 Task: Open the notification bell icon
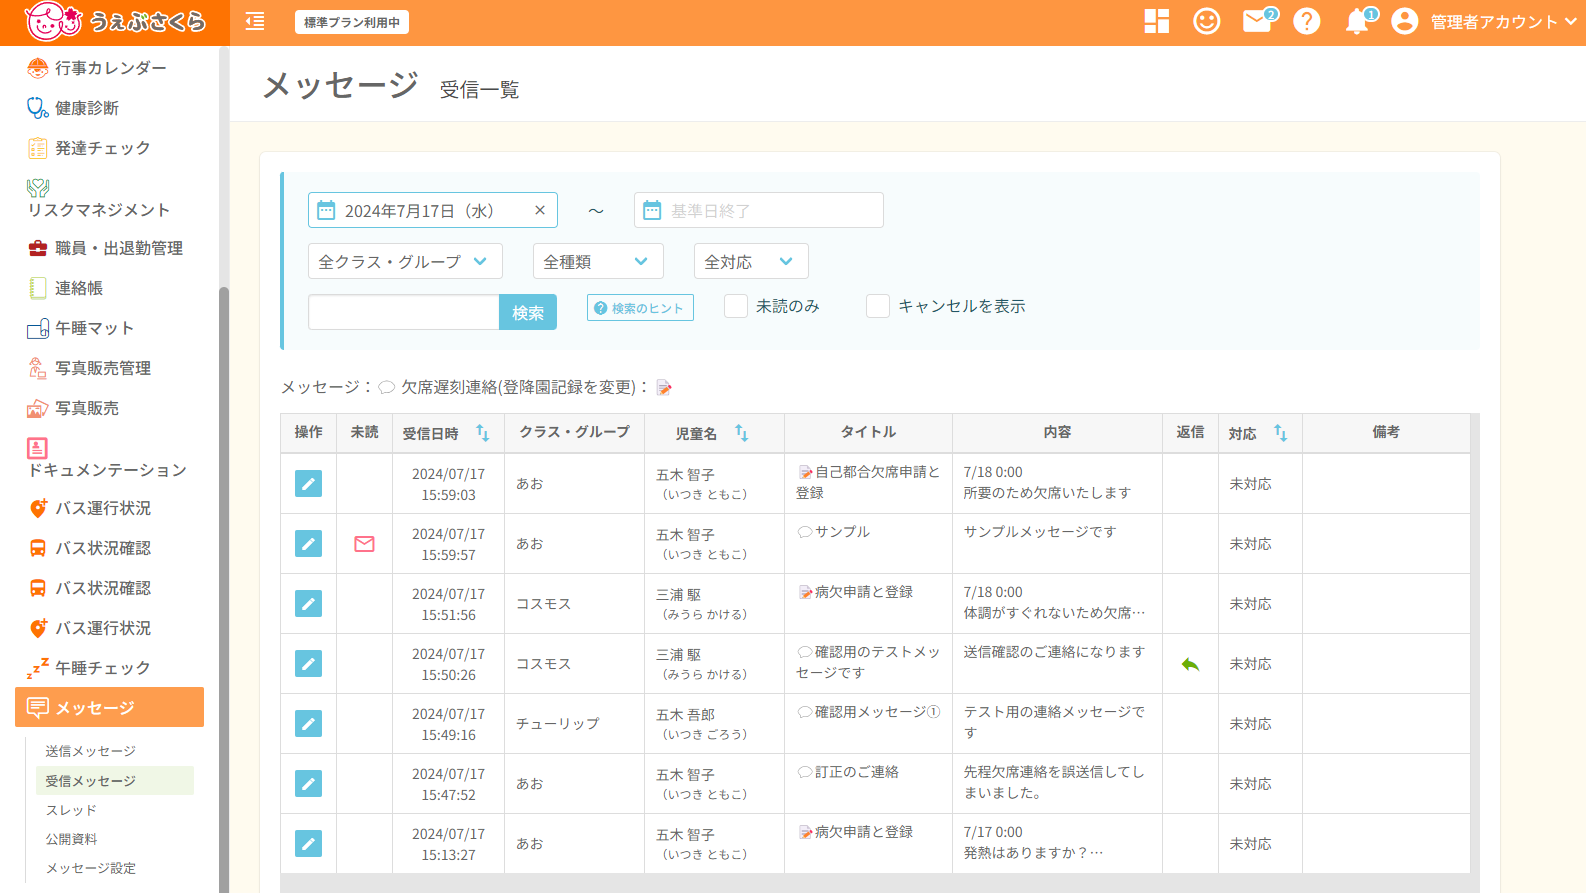coord(1358,21)
